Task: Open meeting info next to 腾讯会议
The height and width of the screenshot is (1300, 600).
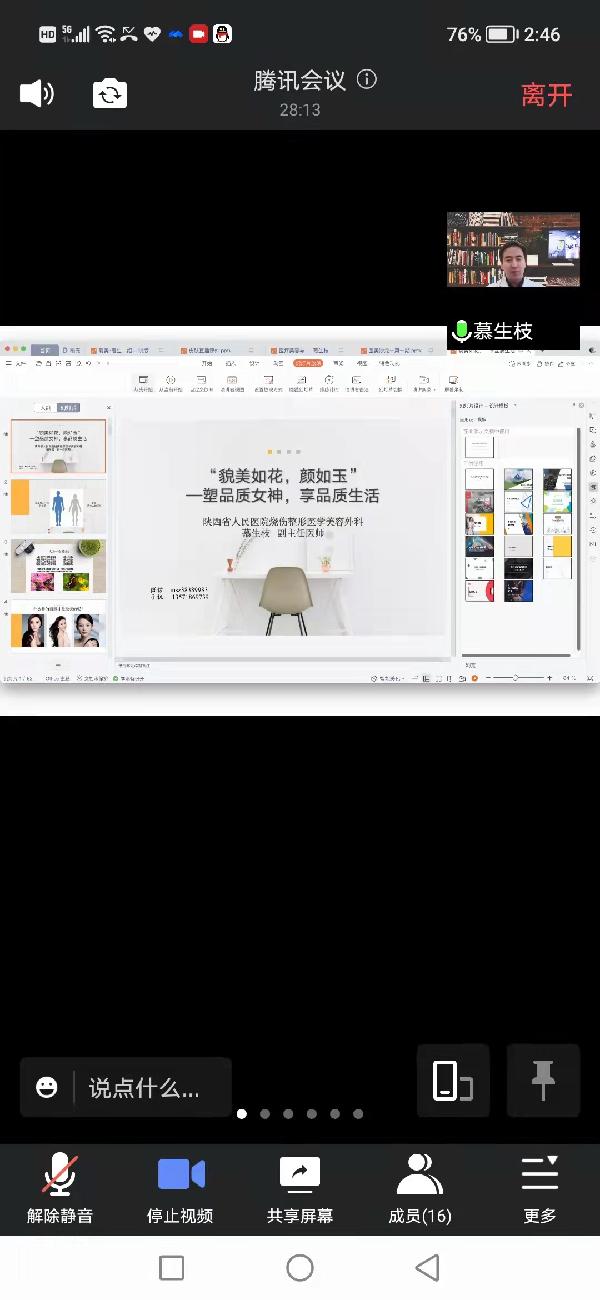Action: click(367, 80)
